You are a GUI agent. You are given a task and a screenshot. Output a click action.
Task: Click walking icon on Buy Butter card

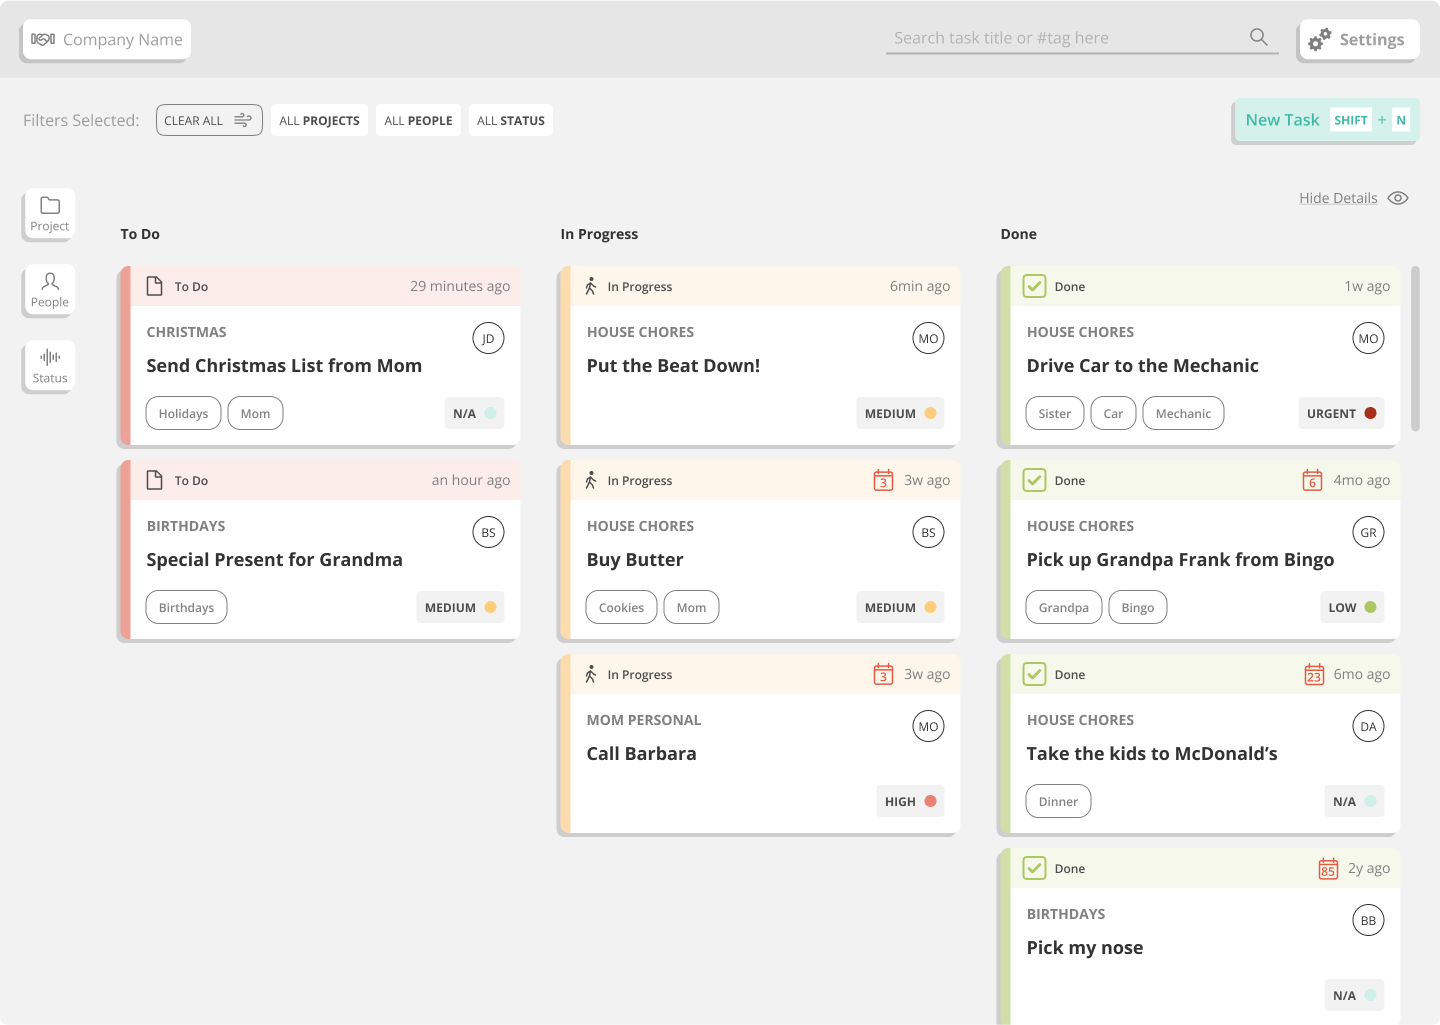591,480
